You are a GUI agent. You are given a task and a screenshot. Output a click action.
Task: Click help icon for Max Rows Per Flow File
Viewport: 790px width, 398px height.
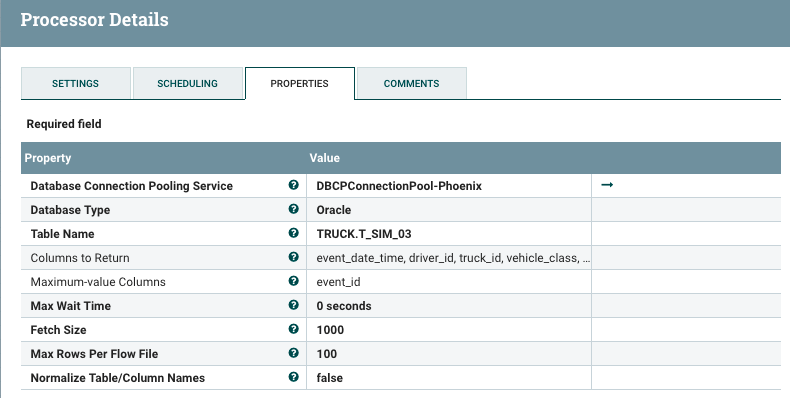tap(294, 353)
